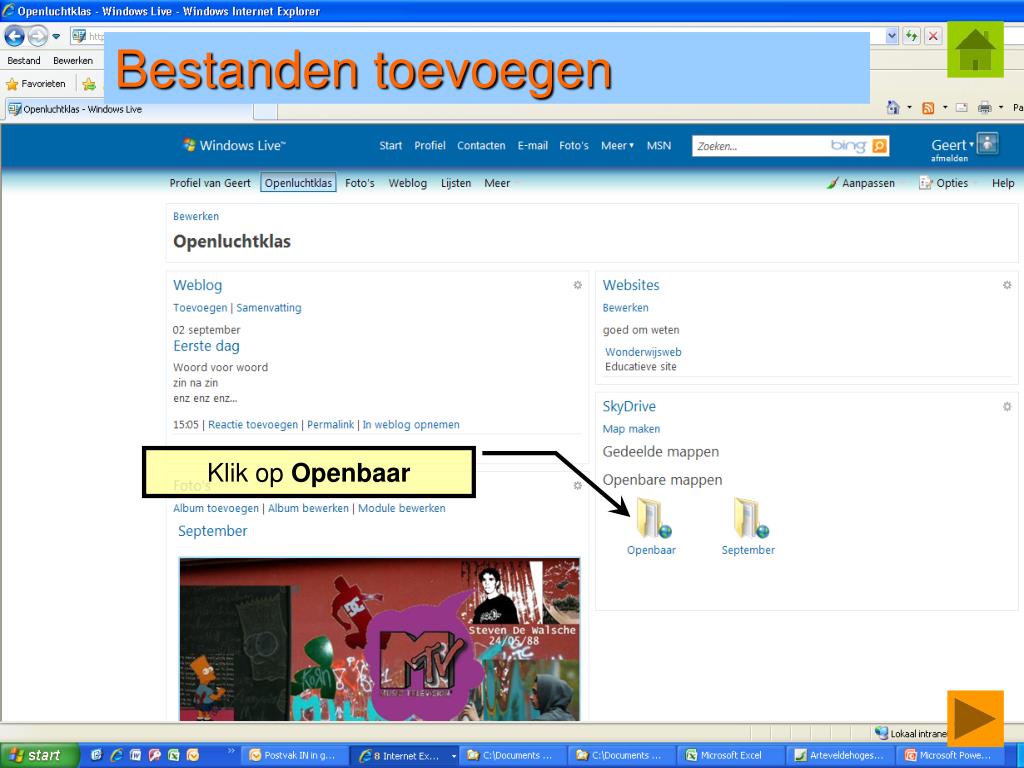The image size is (1024, 768).
Task: Click the Print icon in command bar
Action: pos(985,108)
